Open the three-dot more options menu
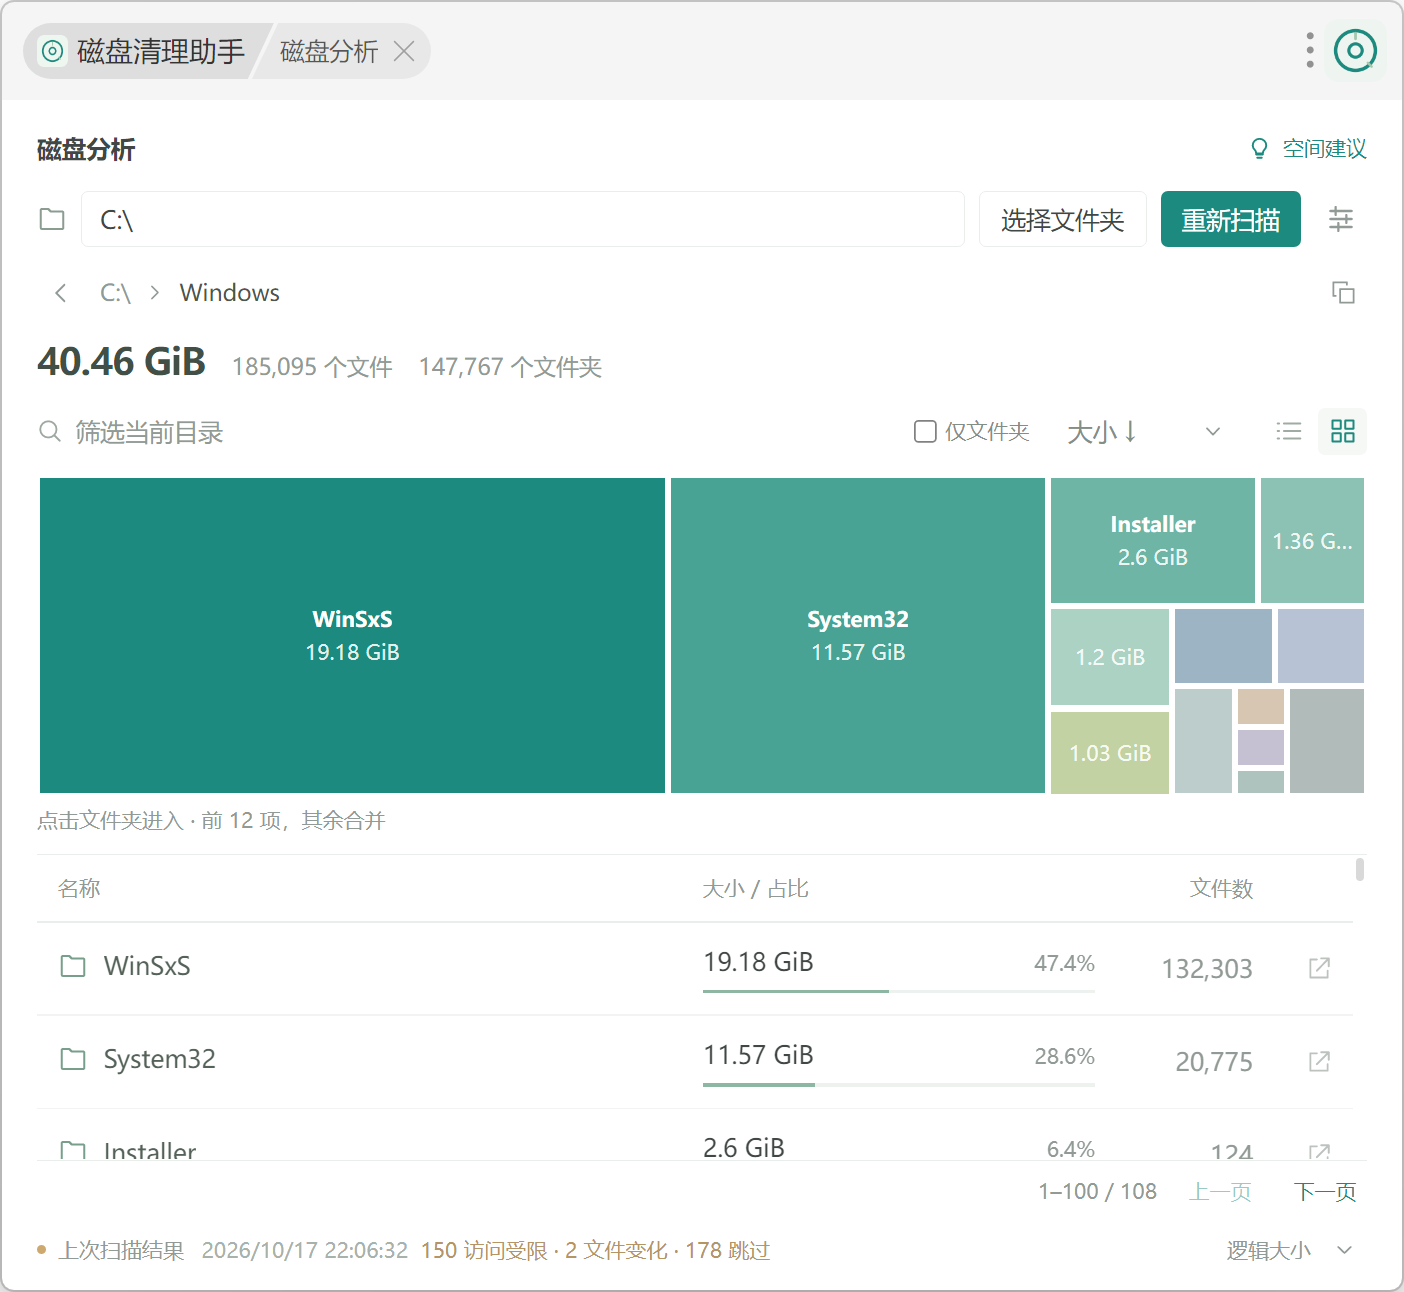 point(1309,50)
